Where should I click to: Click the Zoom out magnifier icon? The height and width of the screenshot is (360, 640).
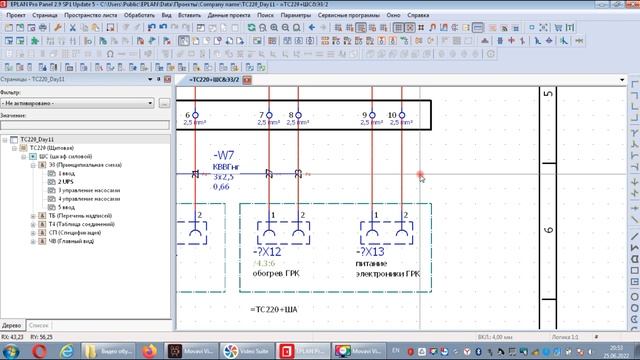click(x=285, y=28)
